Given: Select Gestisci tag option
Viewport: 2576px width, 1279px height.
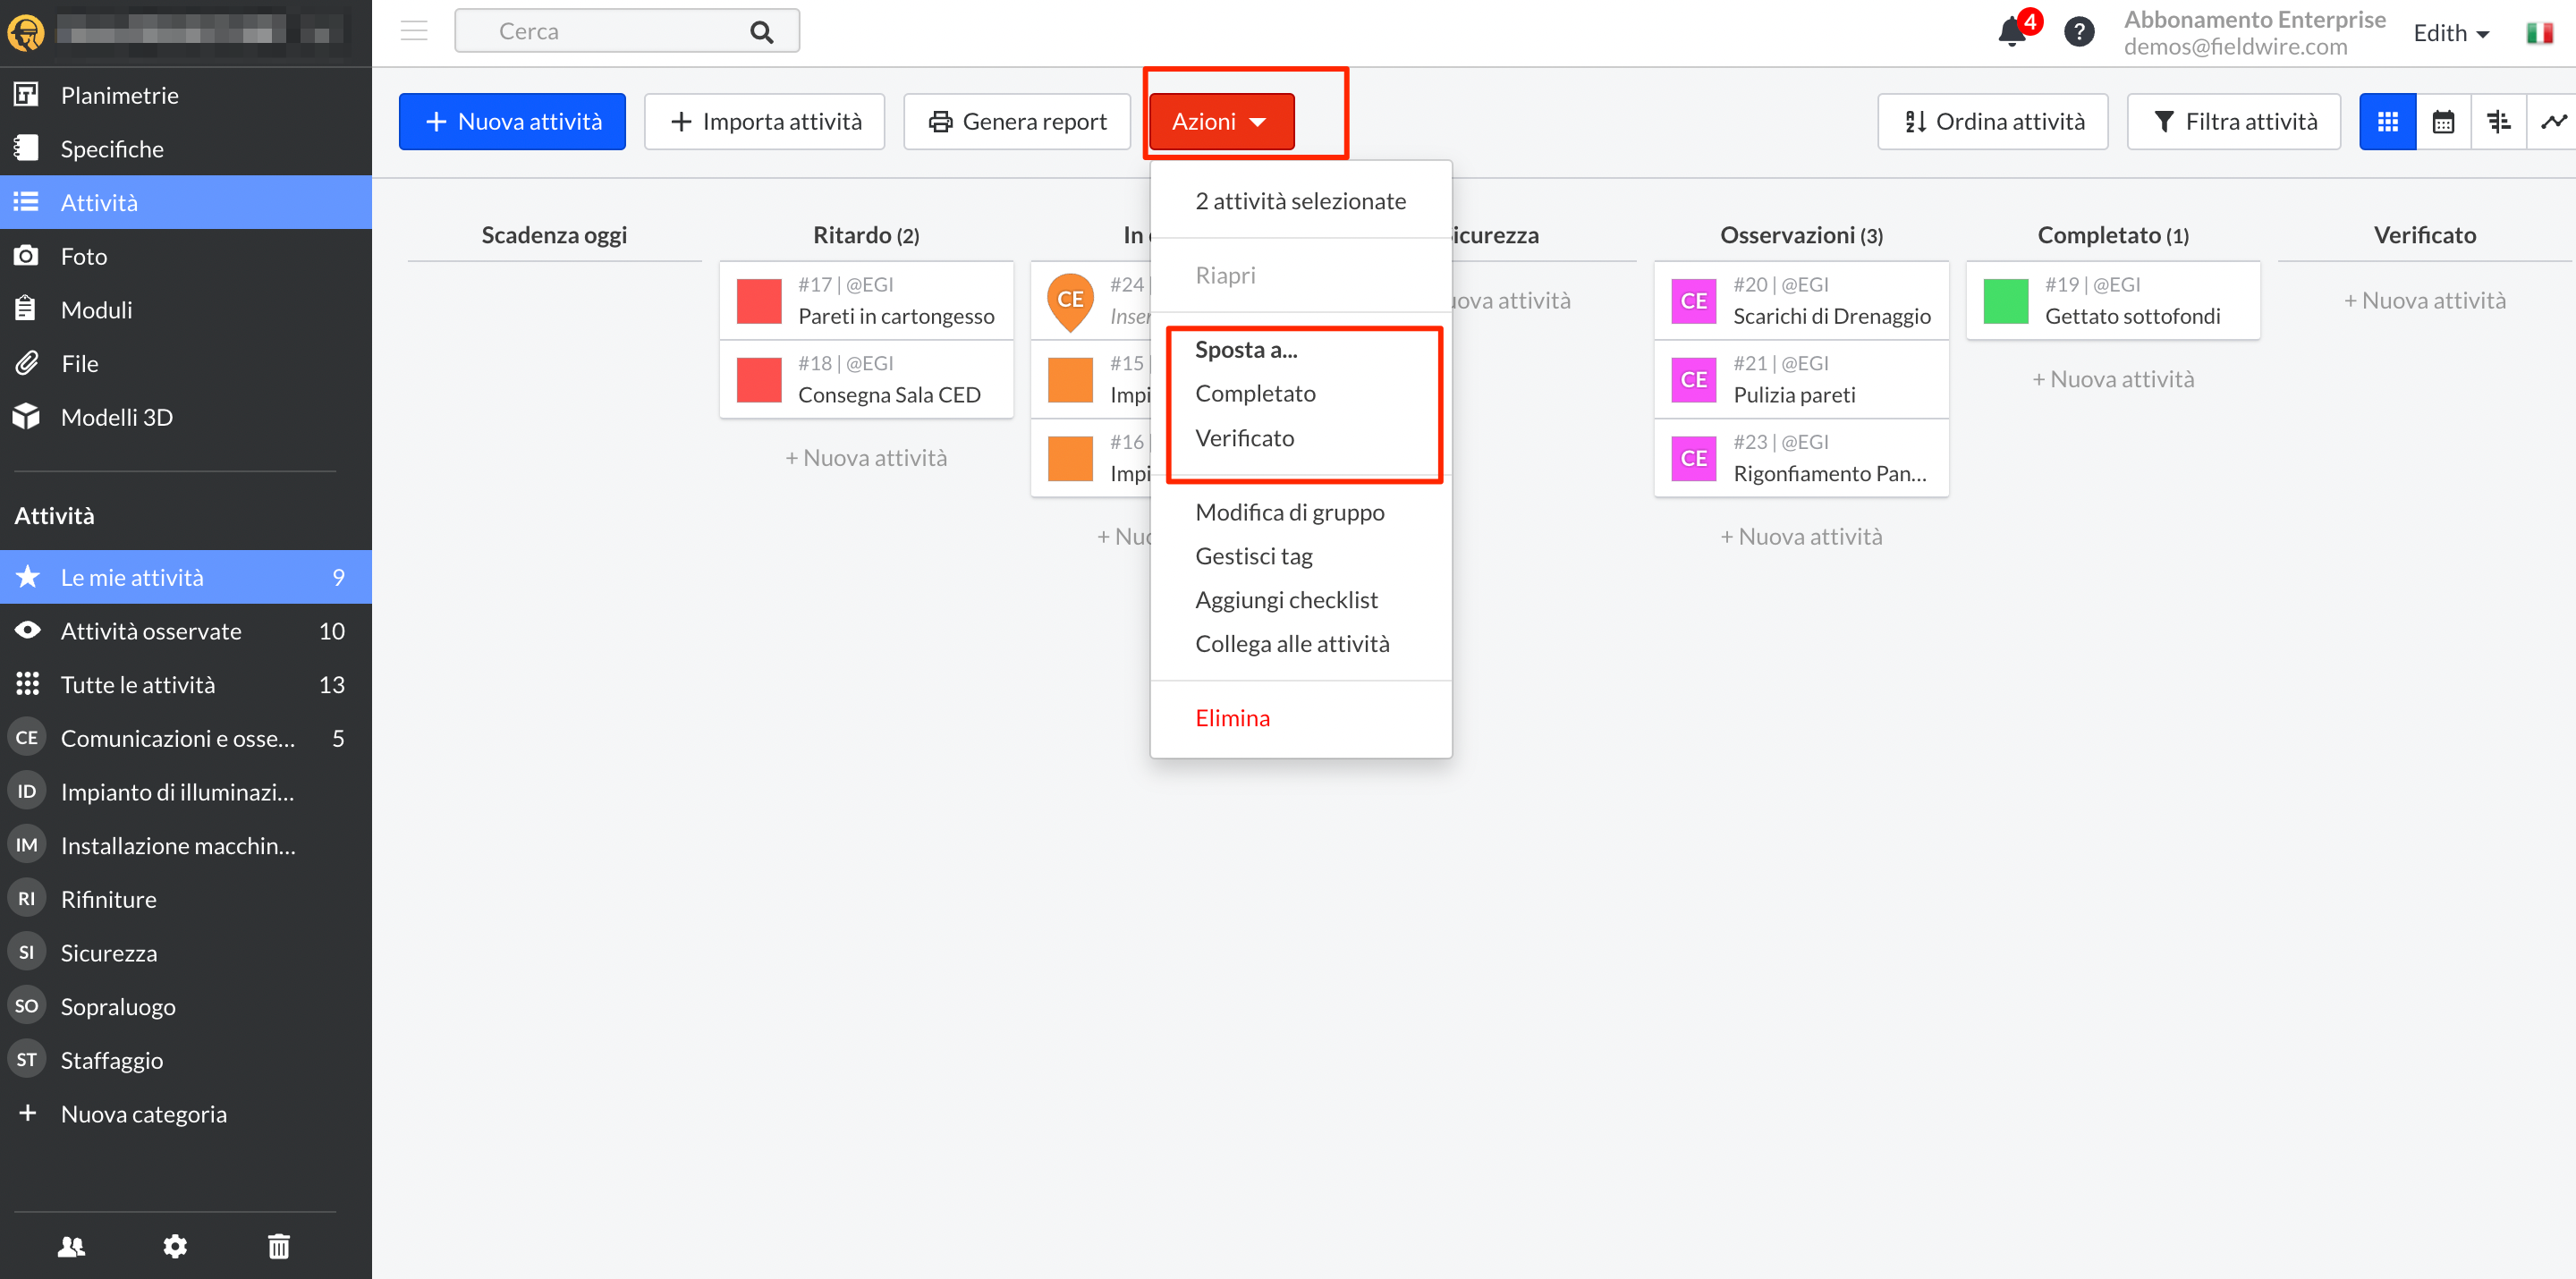Looking at the screenshot, I should point(1300,556).
